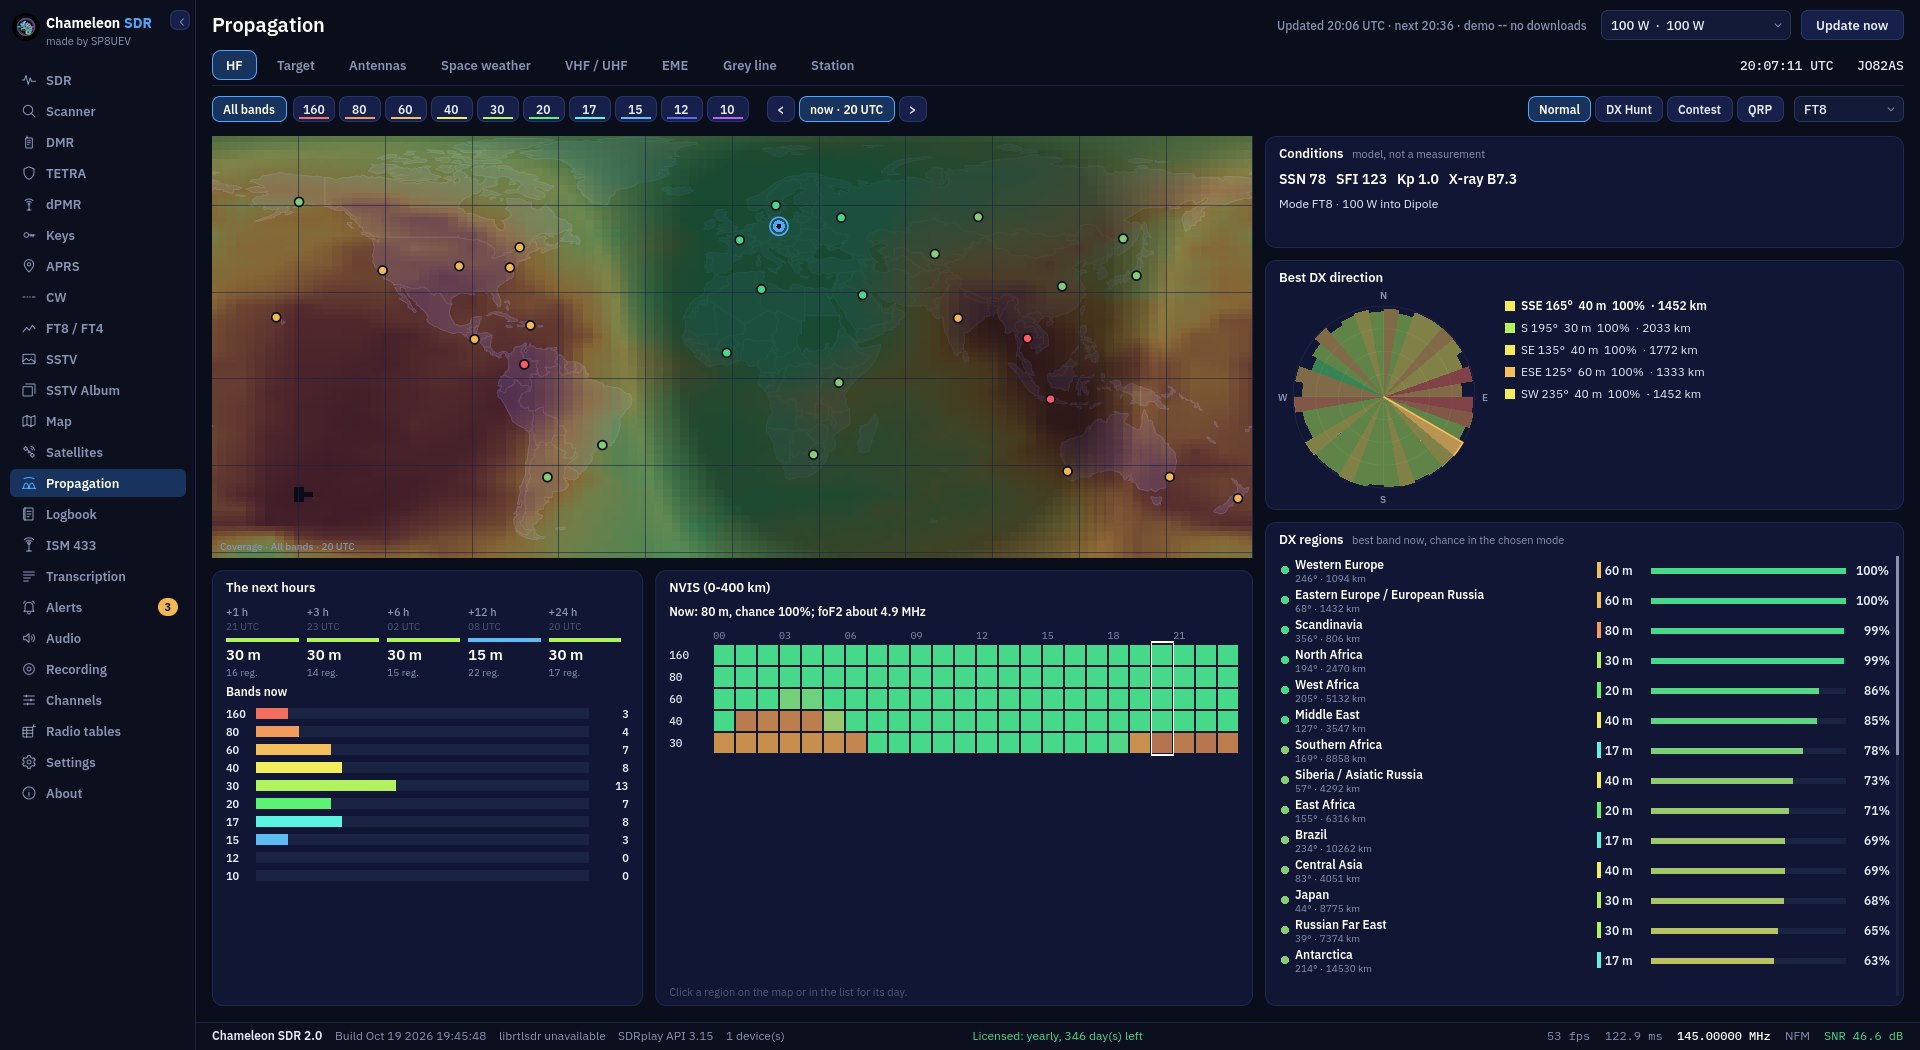Collapse the sidebar with the chevron button
The image size is (1920, 1050).
point(180,21)
